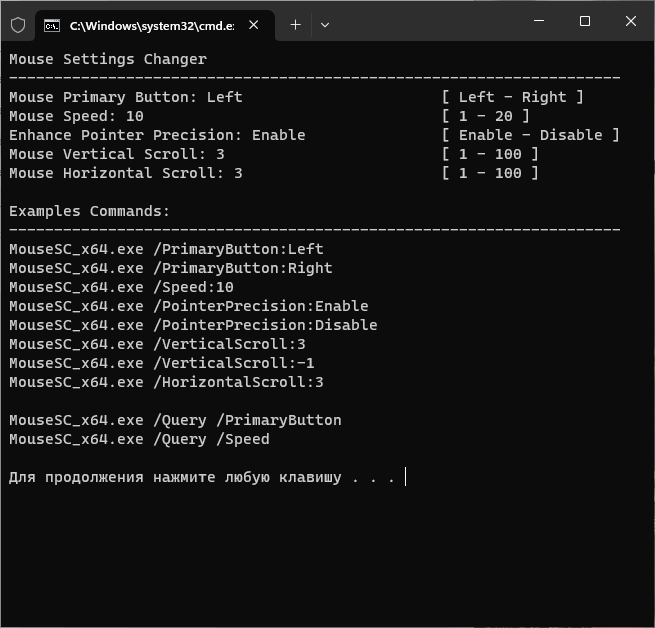Close the cmd.exe tab

pyautogui.click(x=255, y=25)
